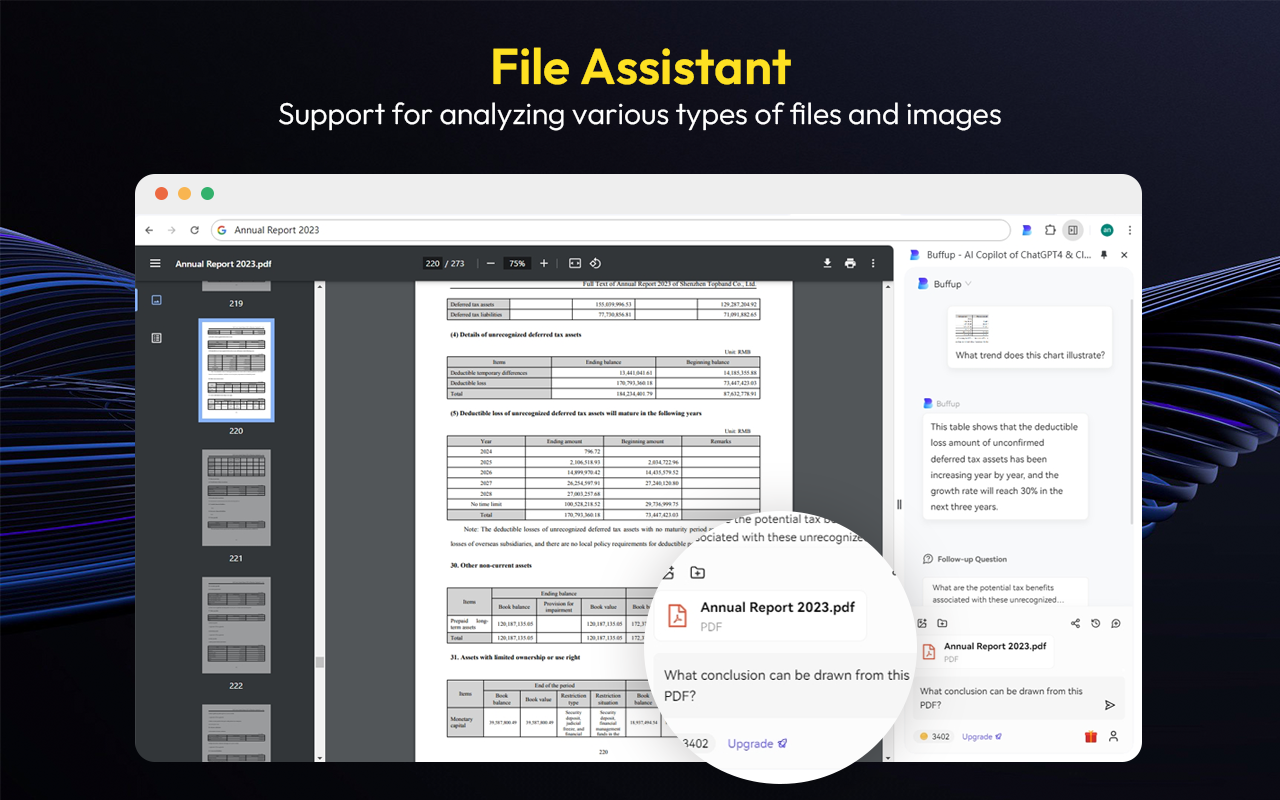Click the side panel resize handle
This screenshot has width=1280, height=800.
click(x=898, y=505)
